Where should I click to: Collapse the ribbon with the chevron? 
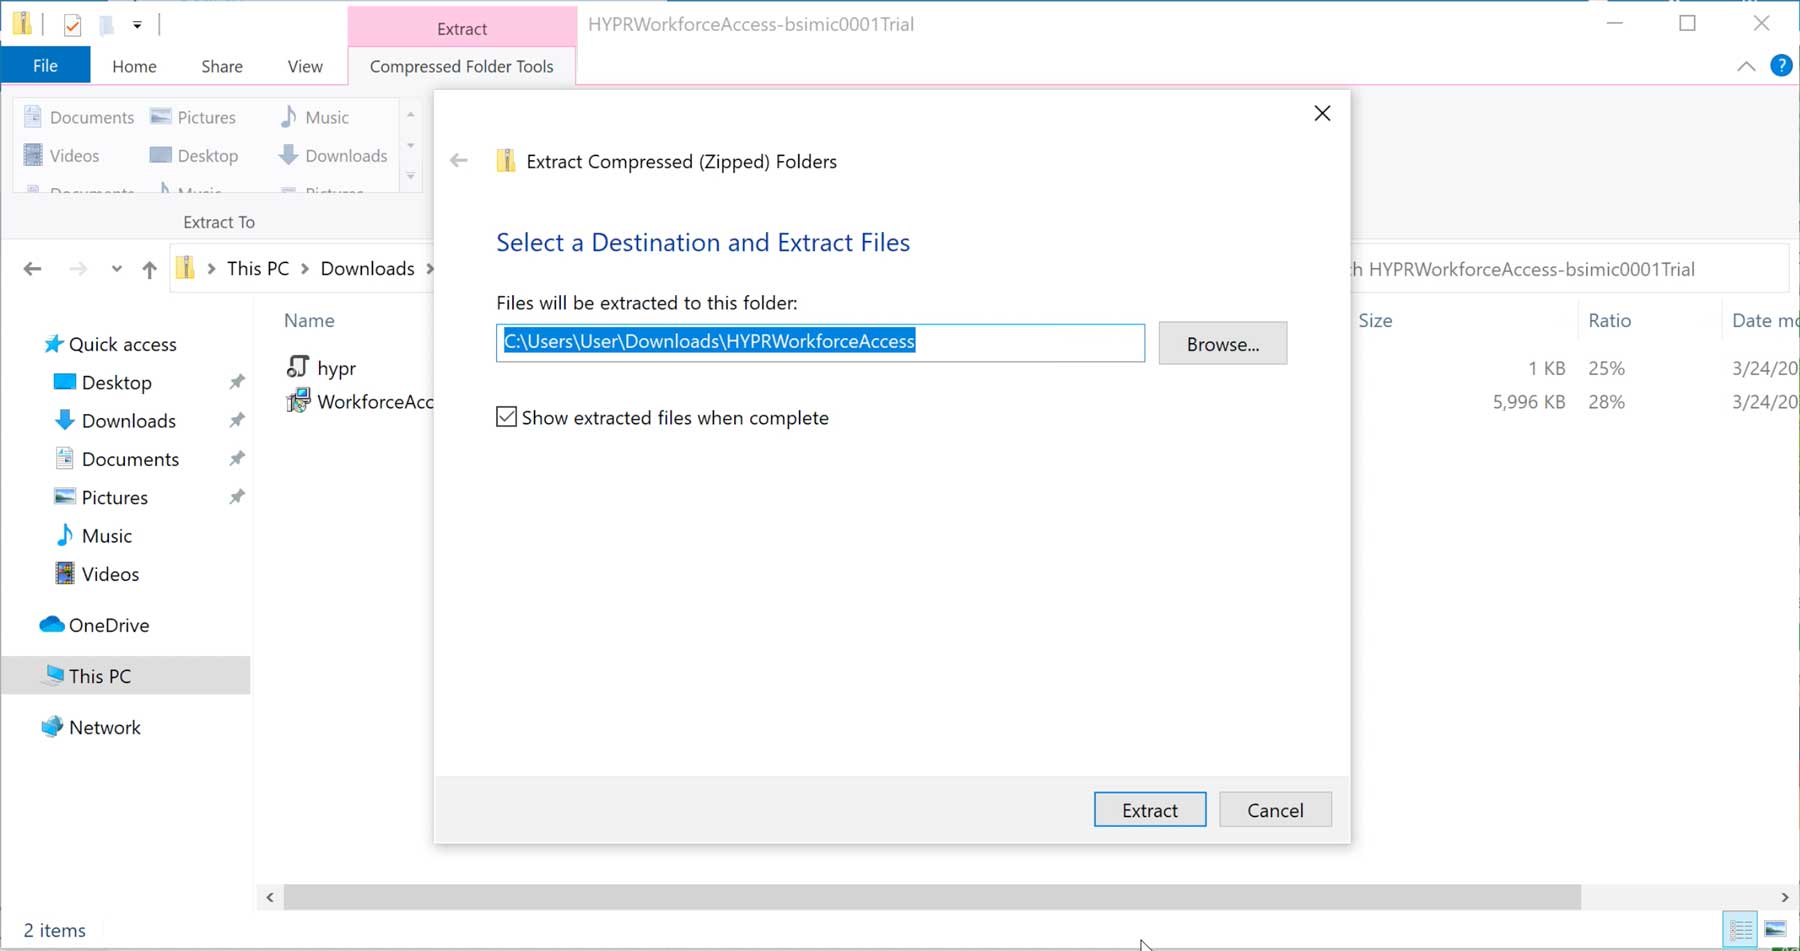click(1746, 66)
